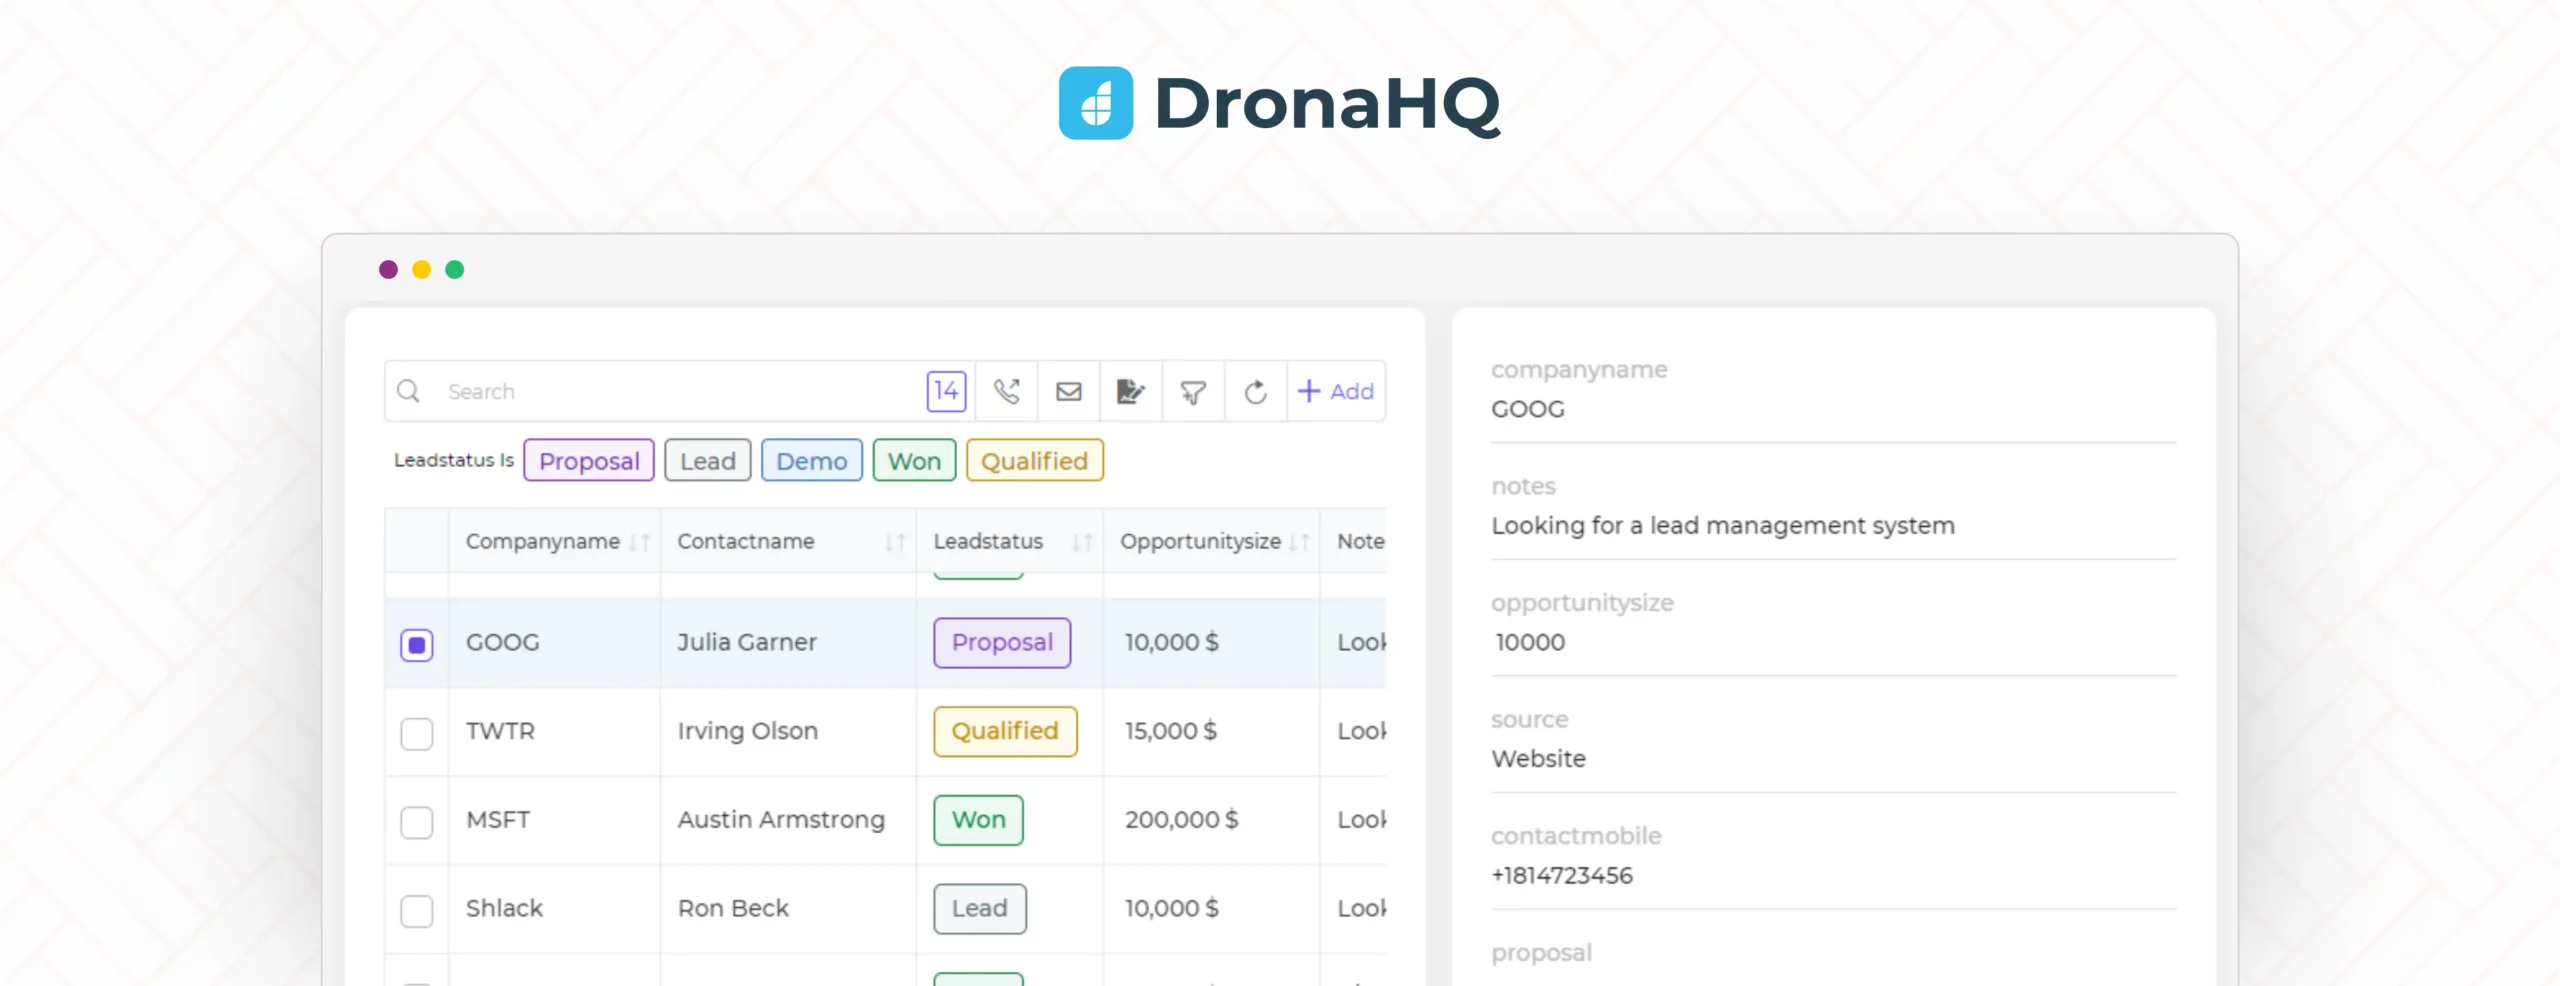Click the DronaHQ logo icon

tap(1095, 103)
